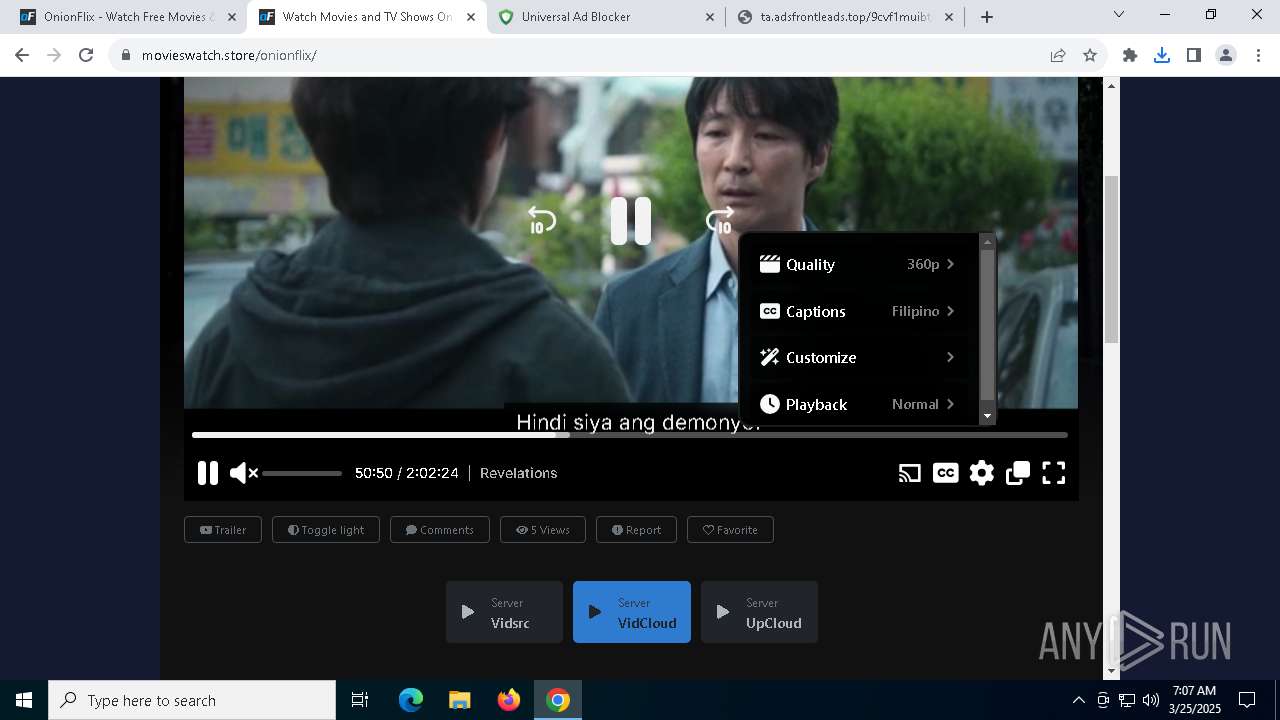Viewport: 1280px width, 720px height.
Task: Open Task View on taskbar
Action: click(x=360, y=700)
